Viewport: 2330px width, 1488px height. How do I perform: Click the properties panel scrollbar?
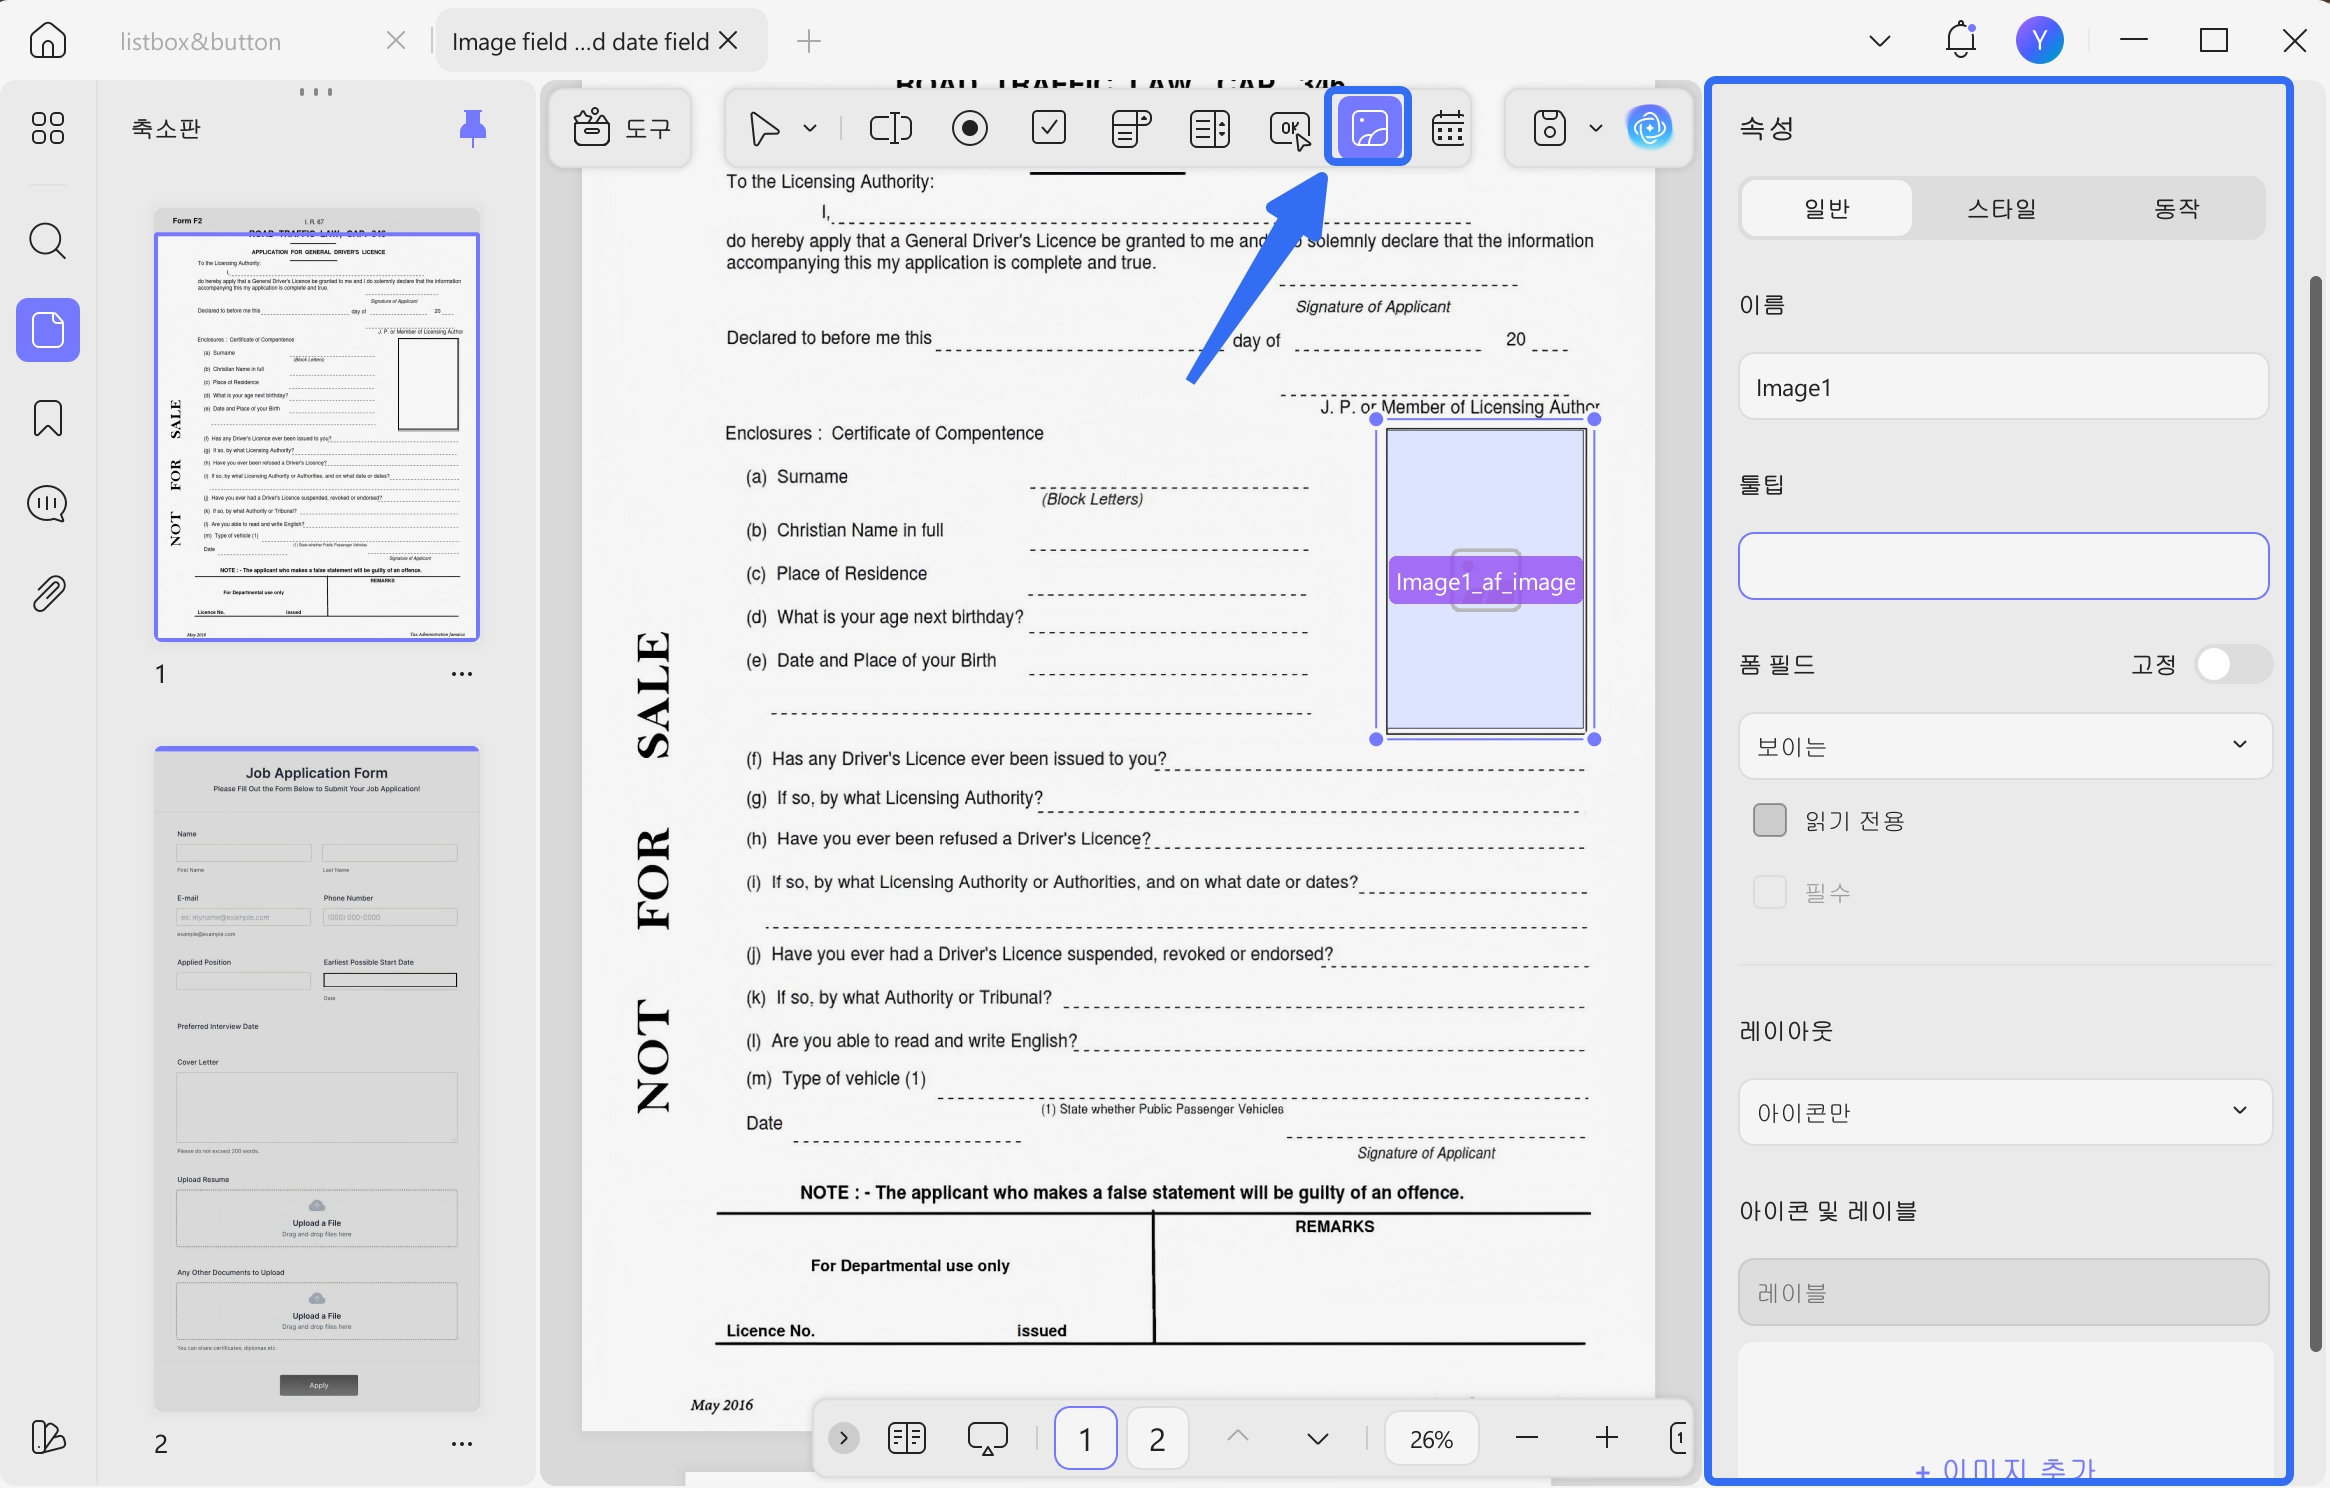pos(2315,812)
